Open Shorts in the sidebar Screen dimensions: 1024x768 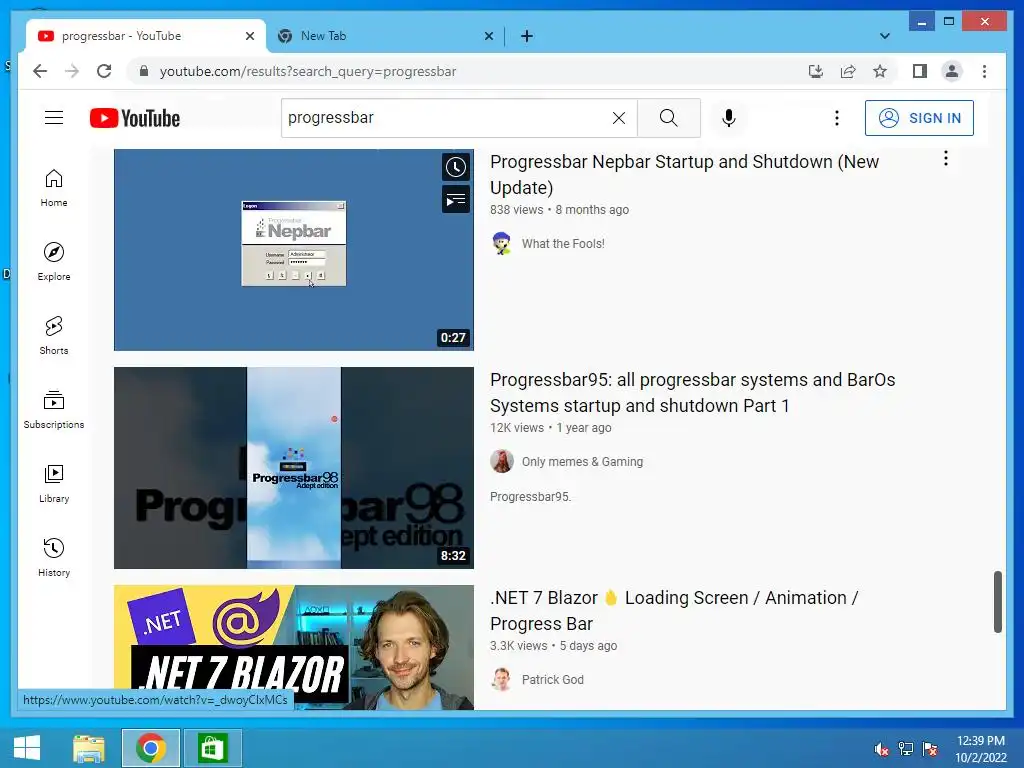(x=54, y=336)
